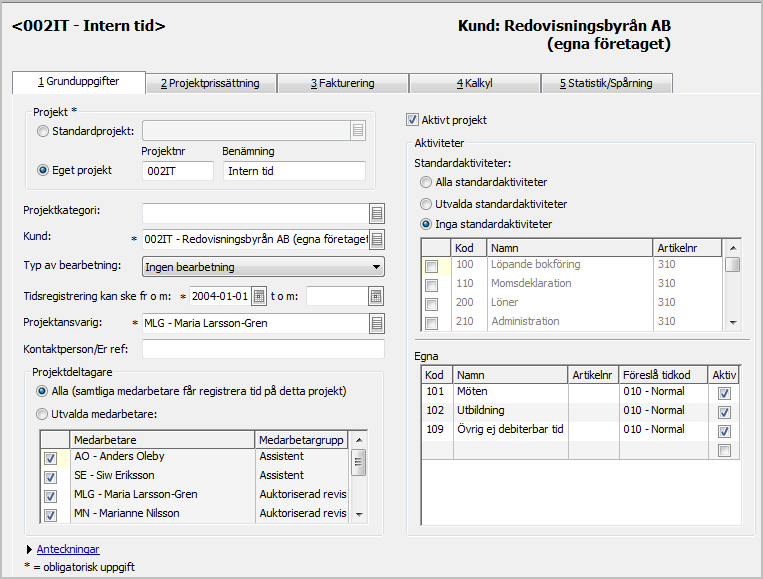Switch to 2 Projektprissättning tab
Screen dimensions: 763x579
(x=210, y=83)
